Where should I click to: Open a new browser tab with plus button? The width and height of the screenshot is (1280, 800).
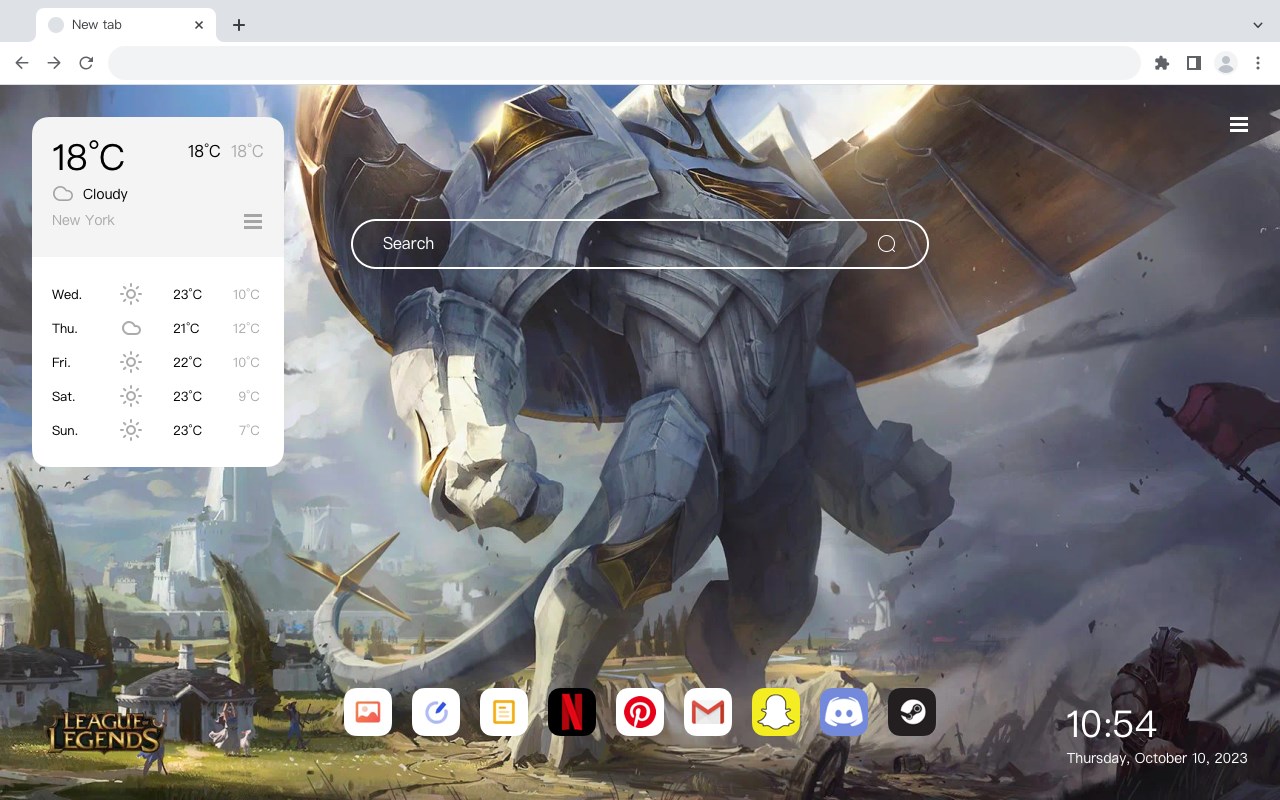coord(238,25)
